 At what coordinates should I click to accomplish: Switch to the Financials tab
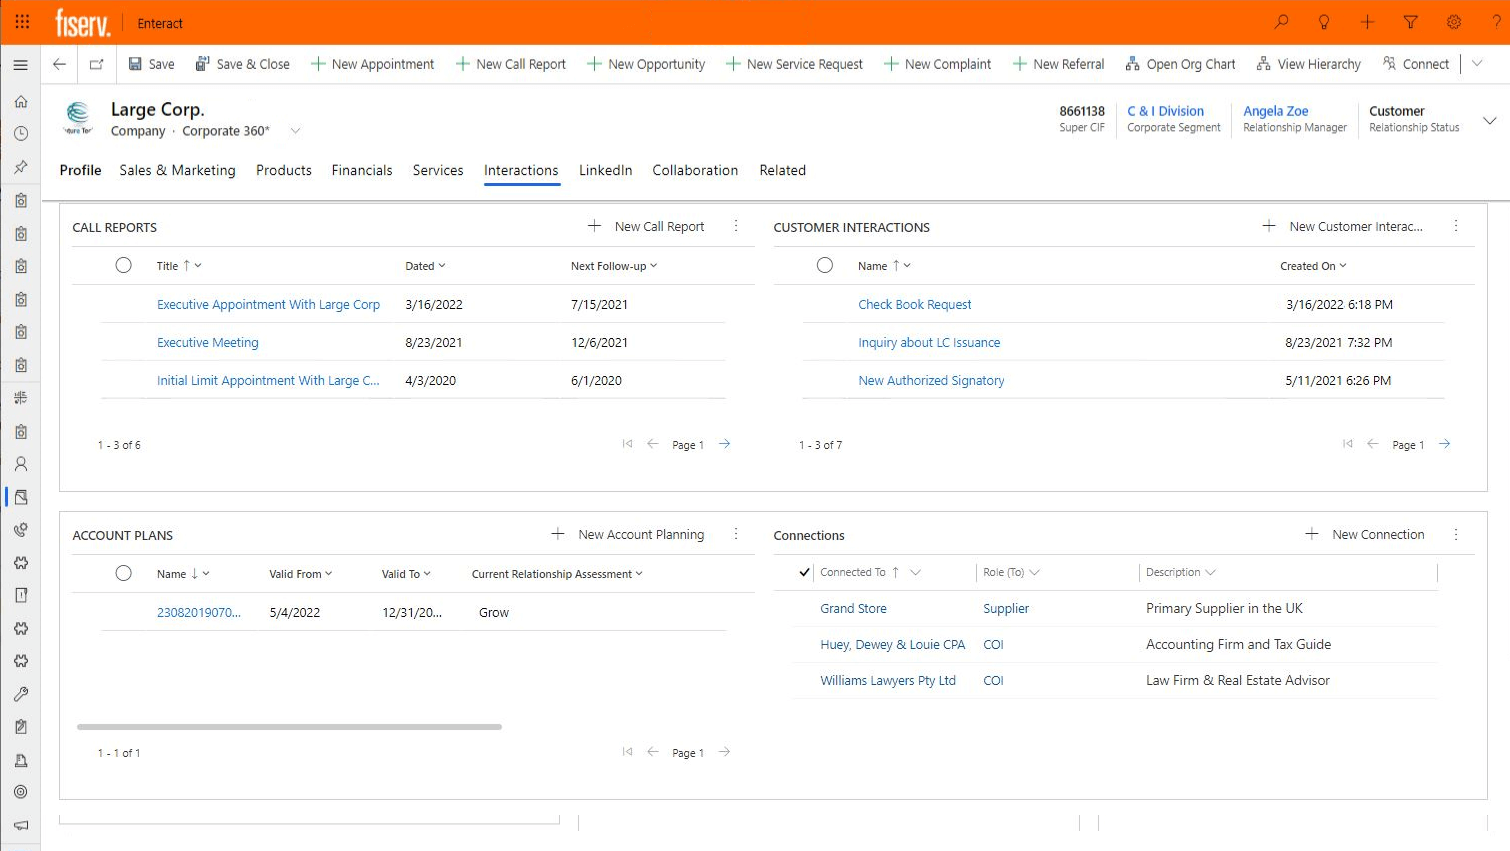pos(362,170)
